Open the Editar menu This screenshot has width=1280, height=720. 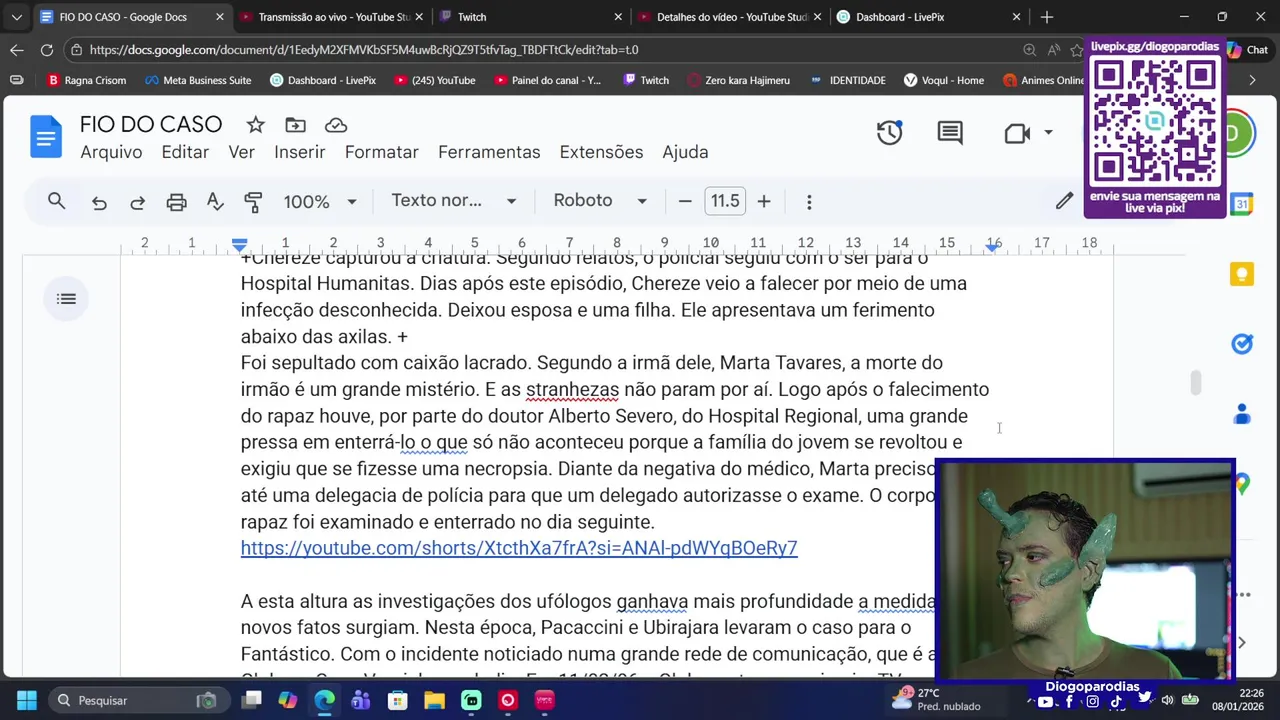click(185, 152)
